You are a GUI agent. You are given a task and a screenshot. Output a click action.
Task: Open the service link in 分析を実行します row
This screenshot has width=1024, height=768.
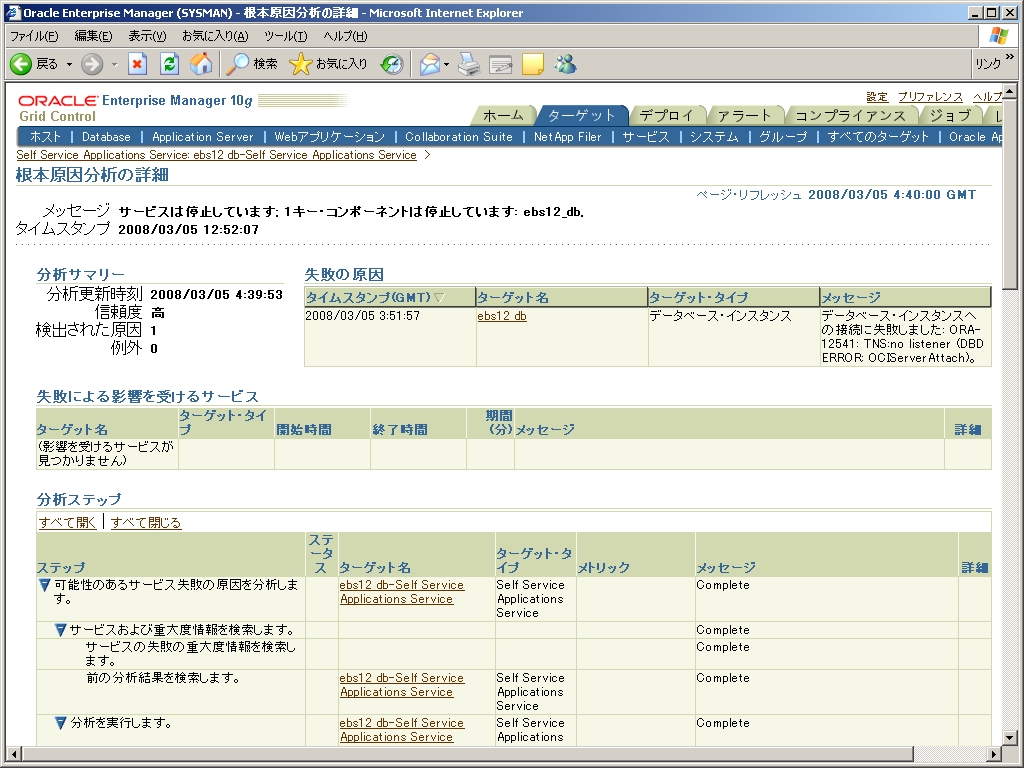(x=402, y=730)
